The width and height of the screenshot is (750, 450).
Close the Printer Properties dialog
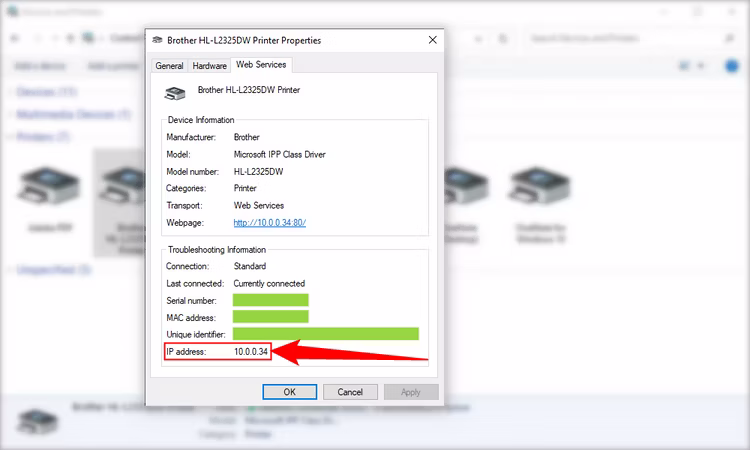tap(432, 40)
